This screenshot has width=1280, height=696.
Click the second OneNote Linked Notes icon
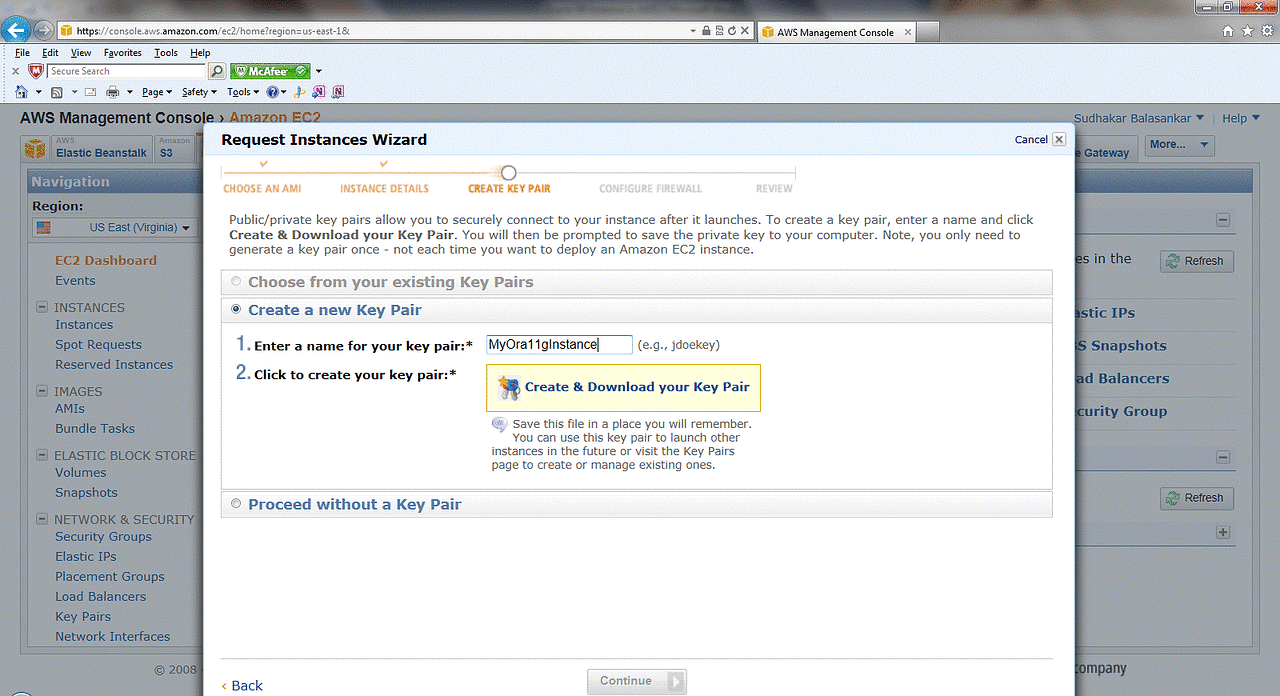click(338, 92)
